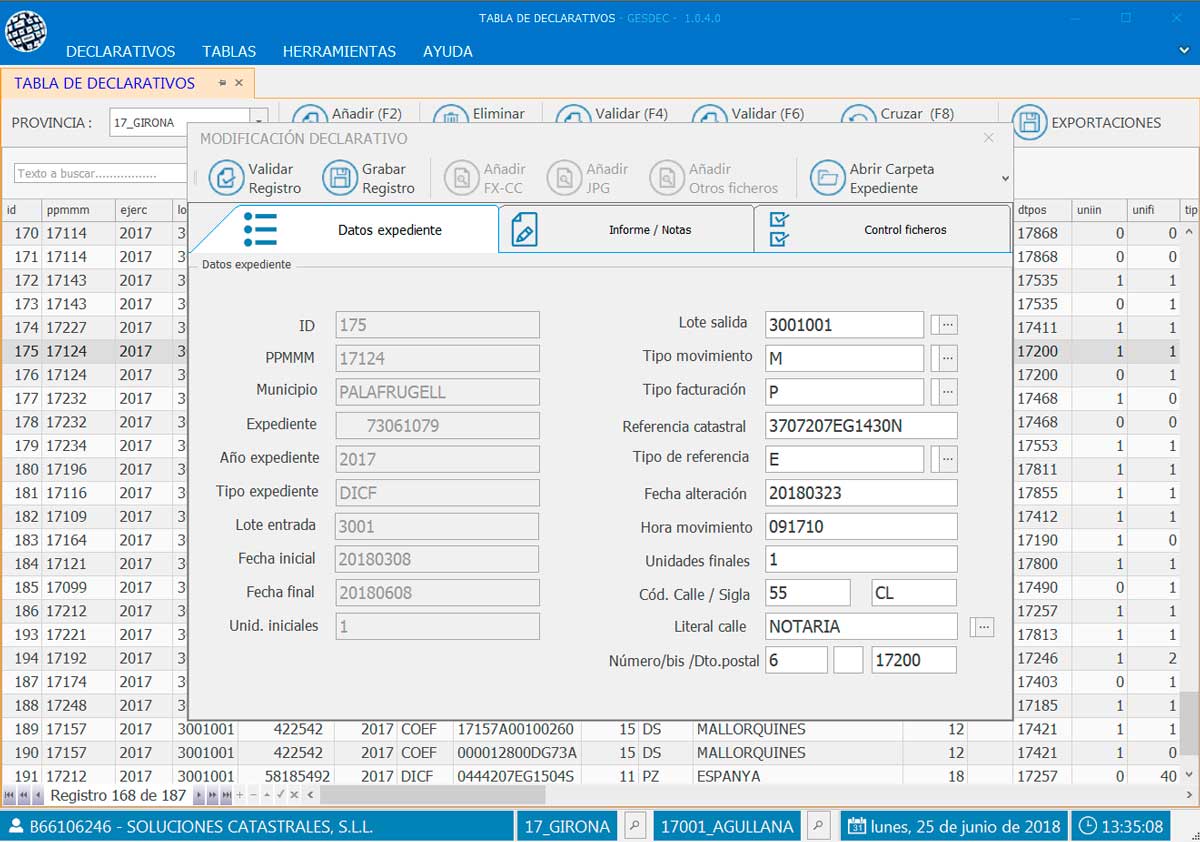1200x842 pixels.
Task: Click the calendar icon in status bar
Action: pyautogui.click(x=856, y=827)
